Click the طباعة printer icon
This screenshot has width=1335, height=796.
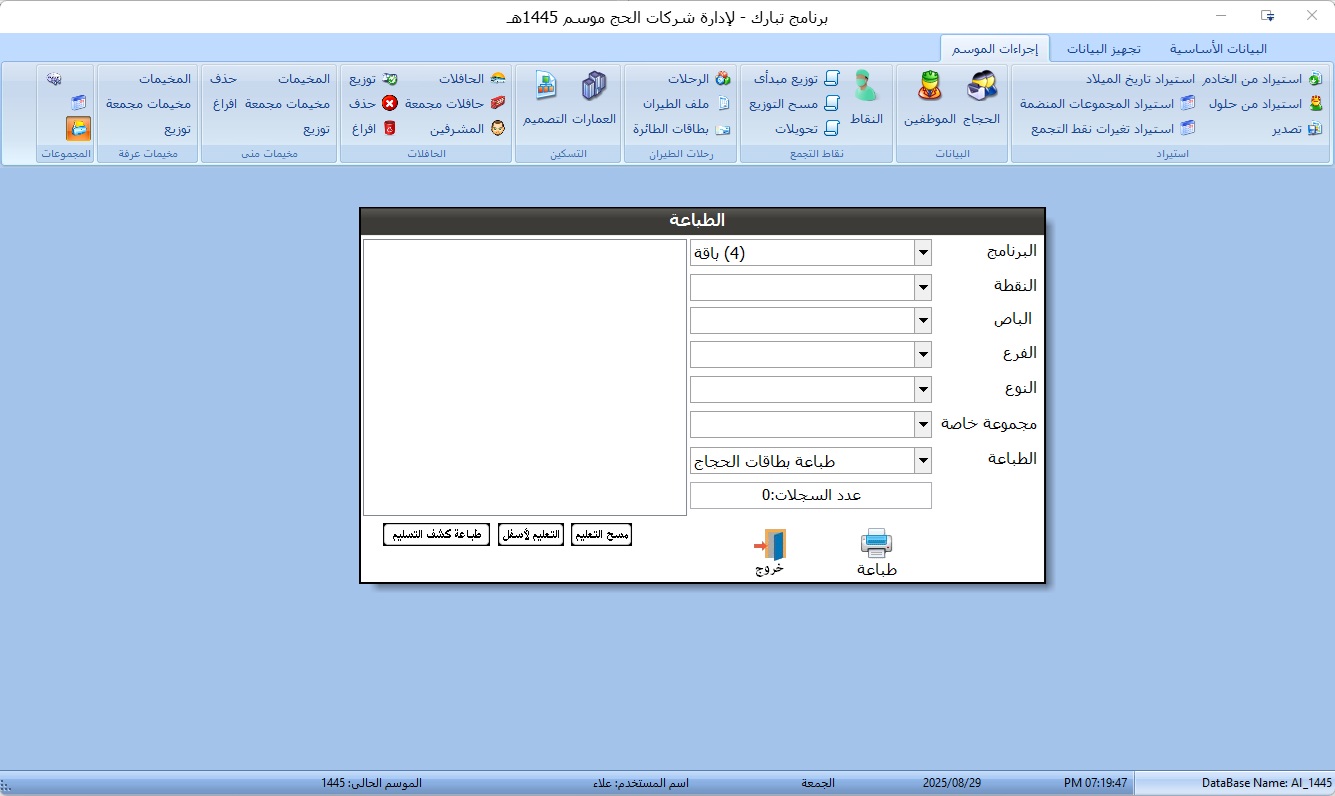[x=876, y=545]
